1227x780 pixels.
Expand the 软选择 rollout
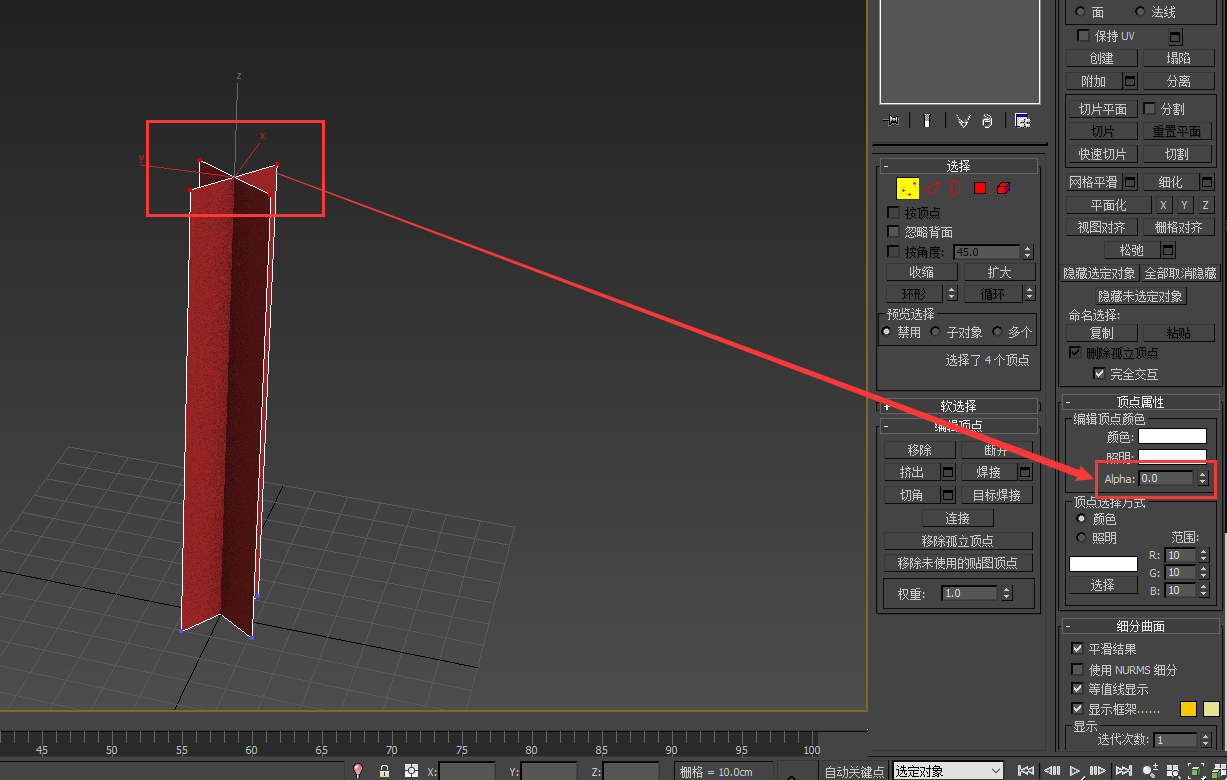[958, 406]
